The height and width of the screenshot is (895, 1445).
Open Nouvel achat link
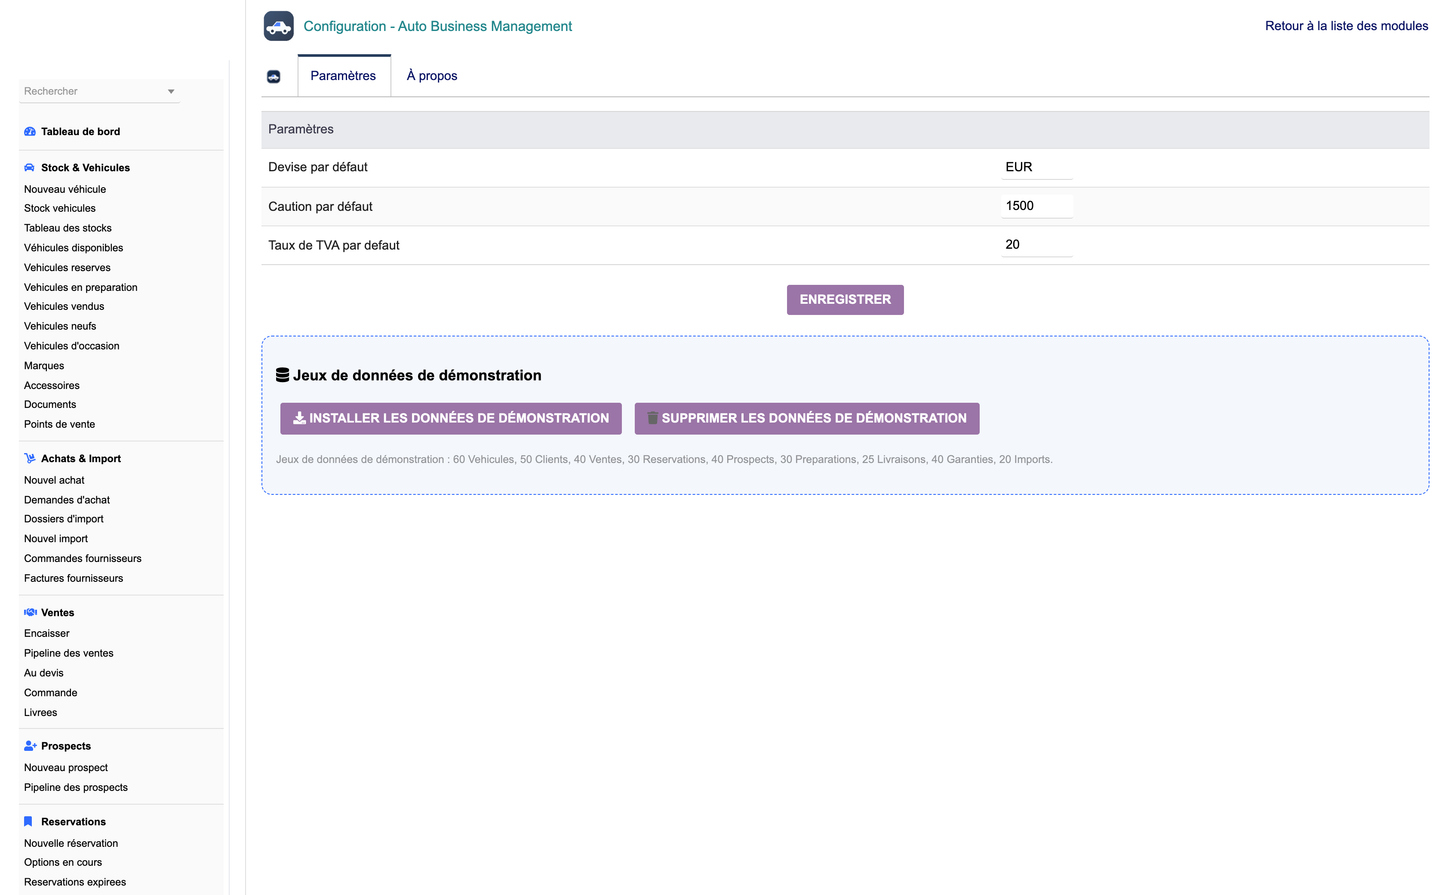[54, 480]
